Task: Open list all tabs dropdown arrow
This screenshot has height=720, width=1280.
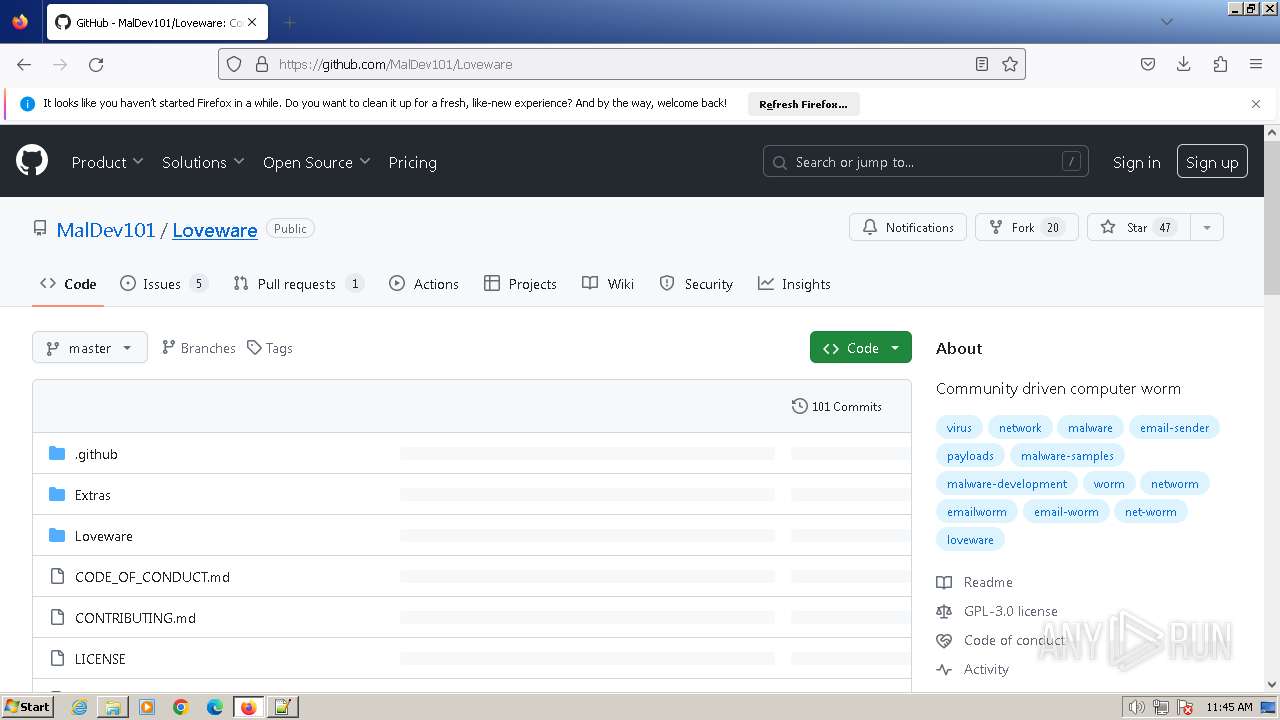Action: point(1167,22)
